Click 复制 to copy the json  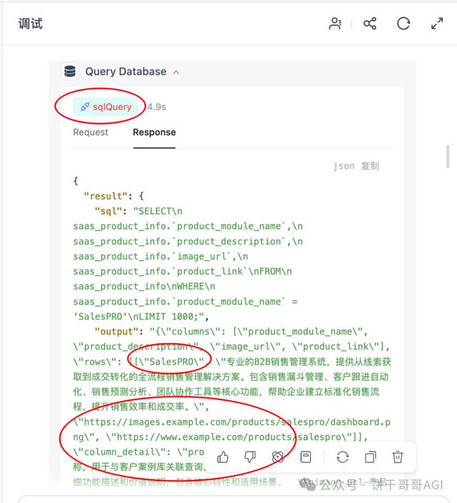pyautogui.click(x=370, y=166)
